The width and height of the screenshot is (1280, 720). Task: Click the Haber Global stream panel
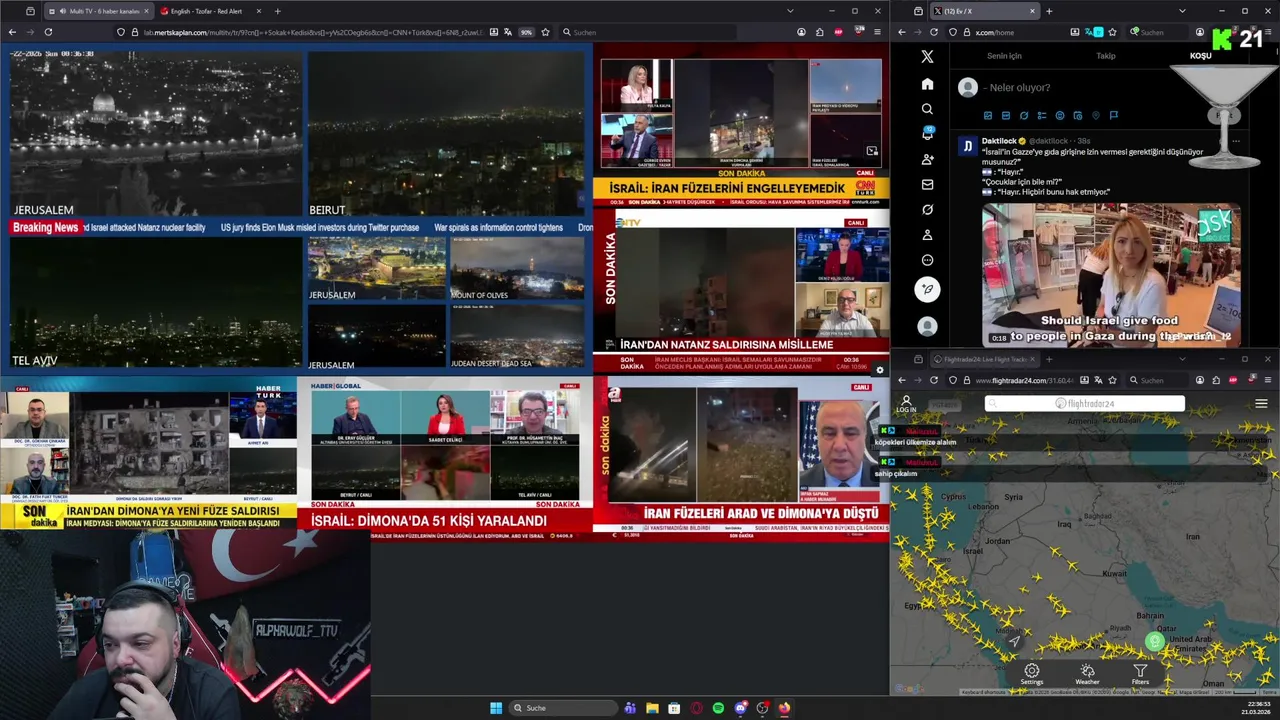[444, 458]
